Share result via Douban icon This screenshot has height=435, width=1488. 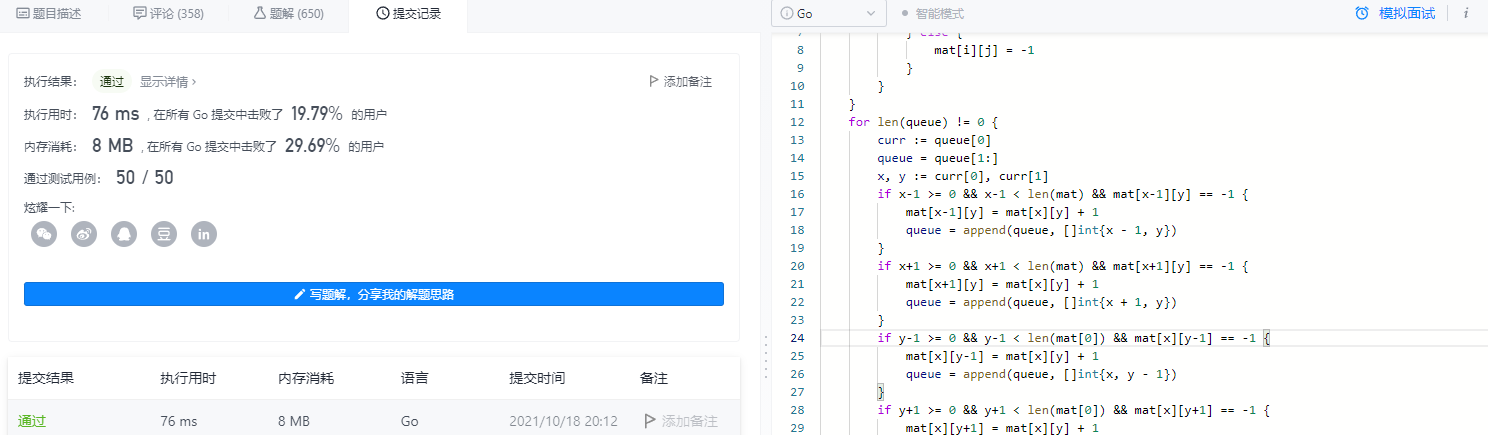pos(164,234)
